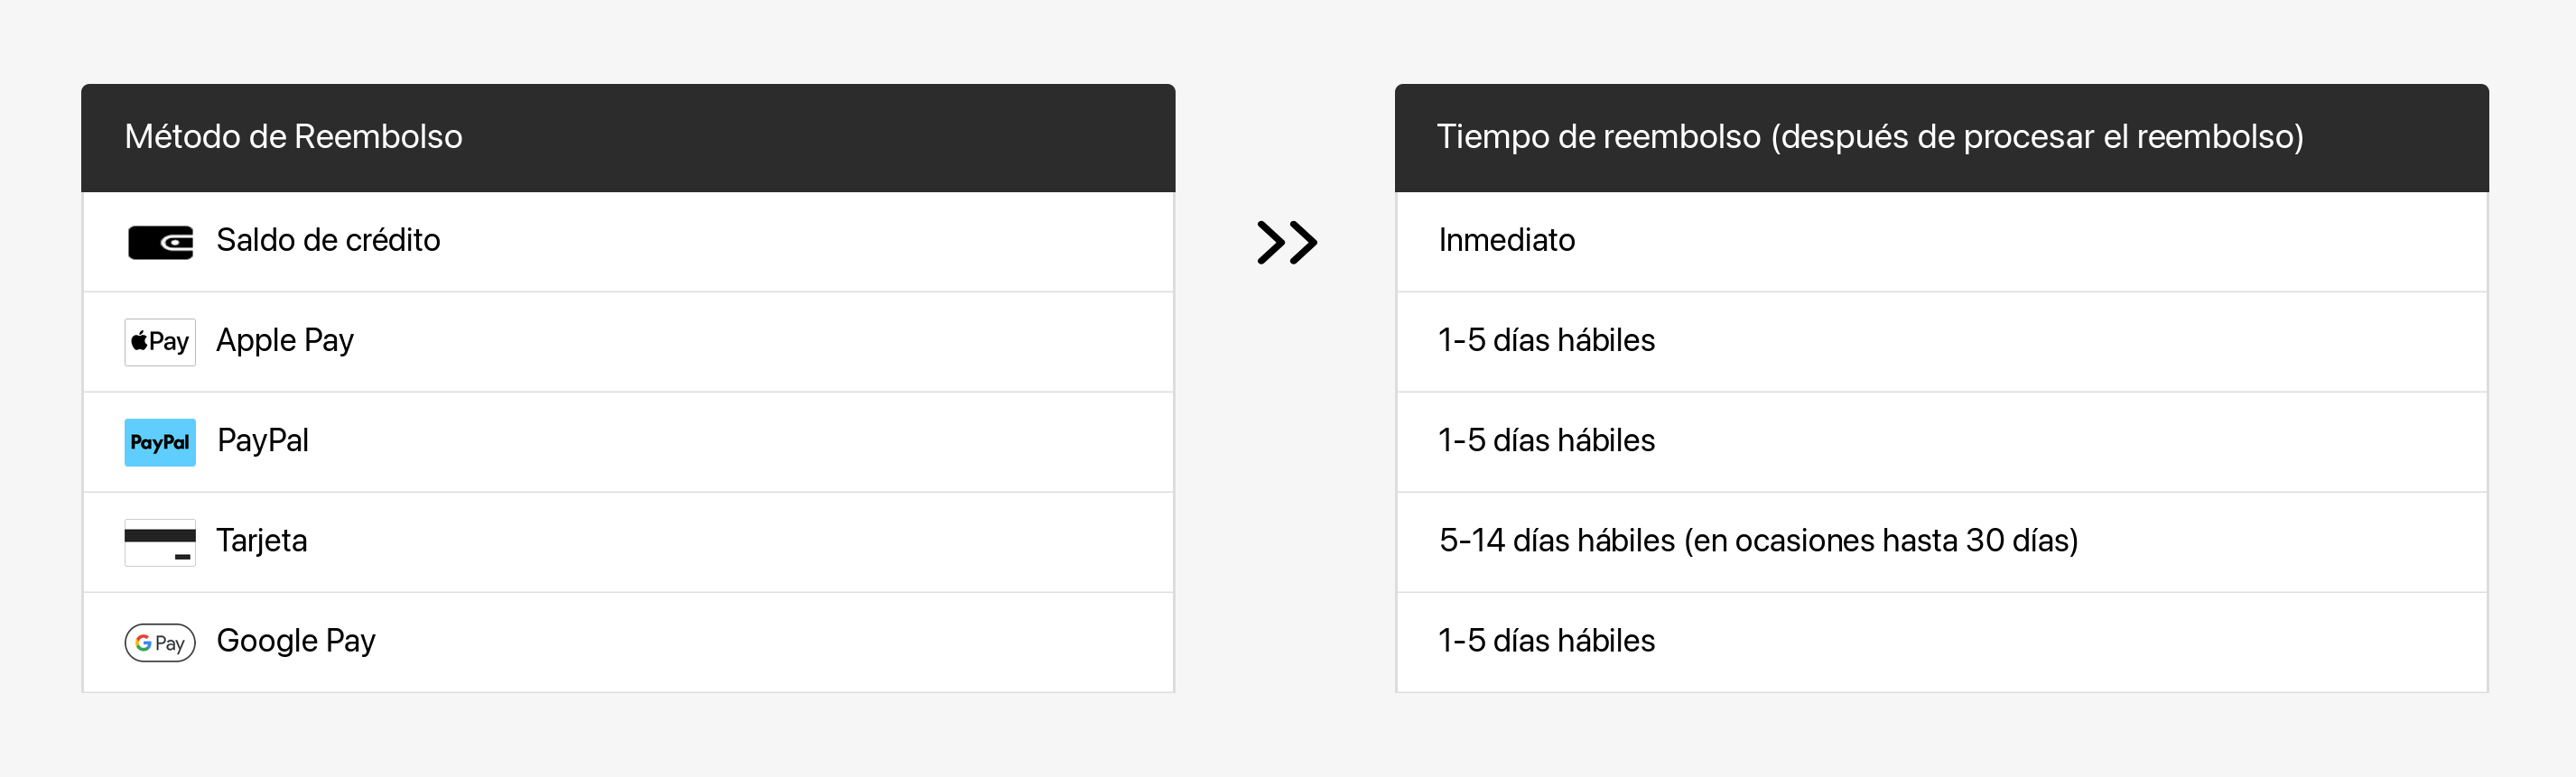Image resolution: width=2576 pixels, height=777 pixels.
Task: Click the Método de Reembolso header
Action: [293, 137]
